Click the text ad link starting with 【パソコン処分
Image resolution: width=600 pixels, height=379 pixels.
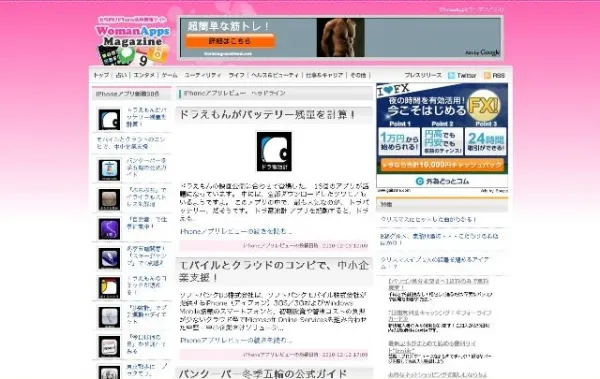[439, 284]
